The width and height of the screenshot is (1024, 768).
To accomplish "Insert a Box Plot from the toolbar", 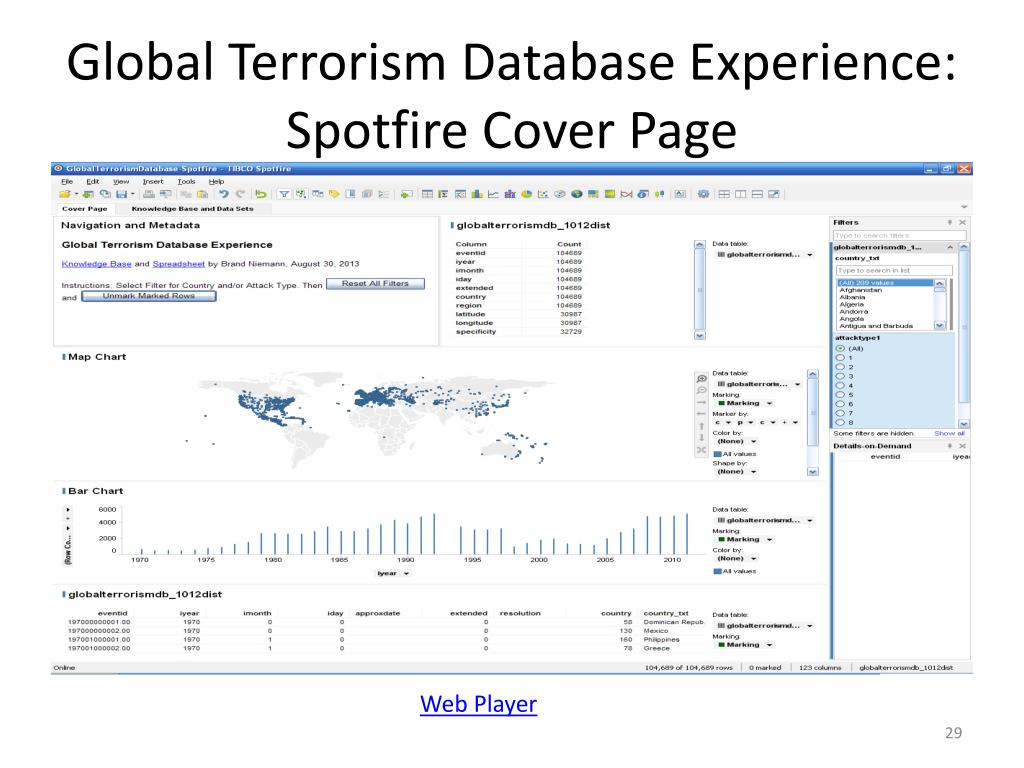I will pos(660,194).
